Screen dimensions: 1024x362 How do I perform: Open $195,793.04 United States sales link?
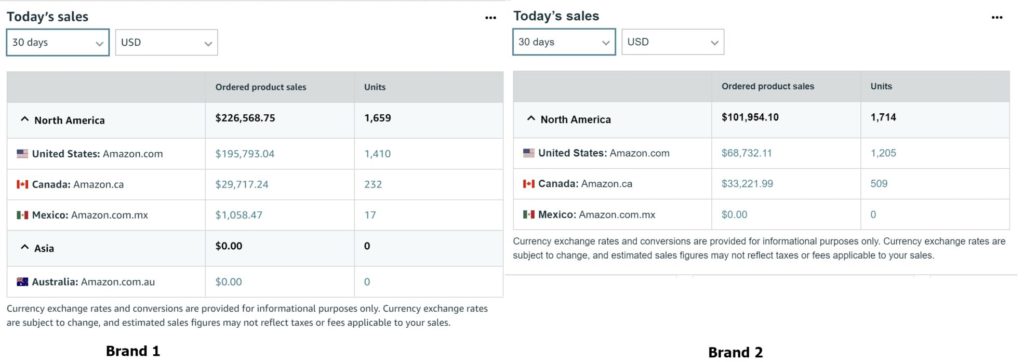coord(245,154)
